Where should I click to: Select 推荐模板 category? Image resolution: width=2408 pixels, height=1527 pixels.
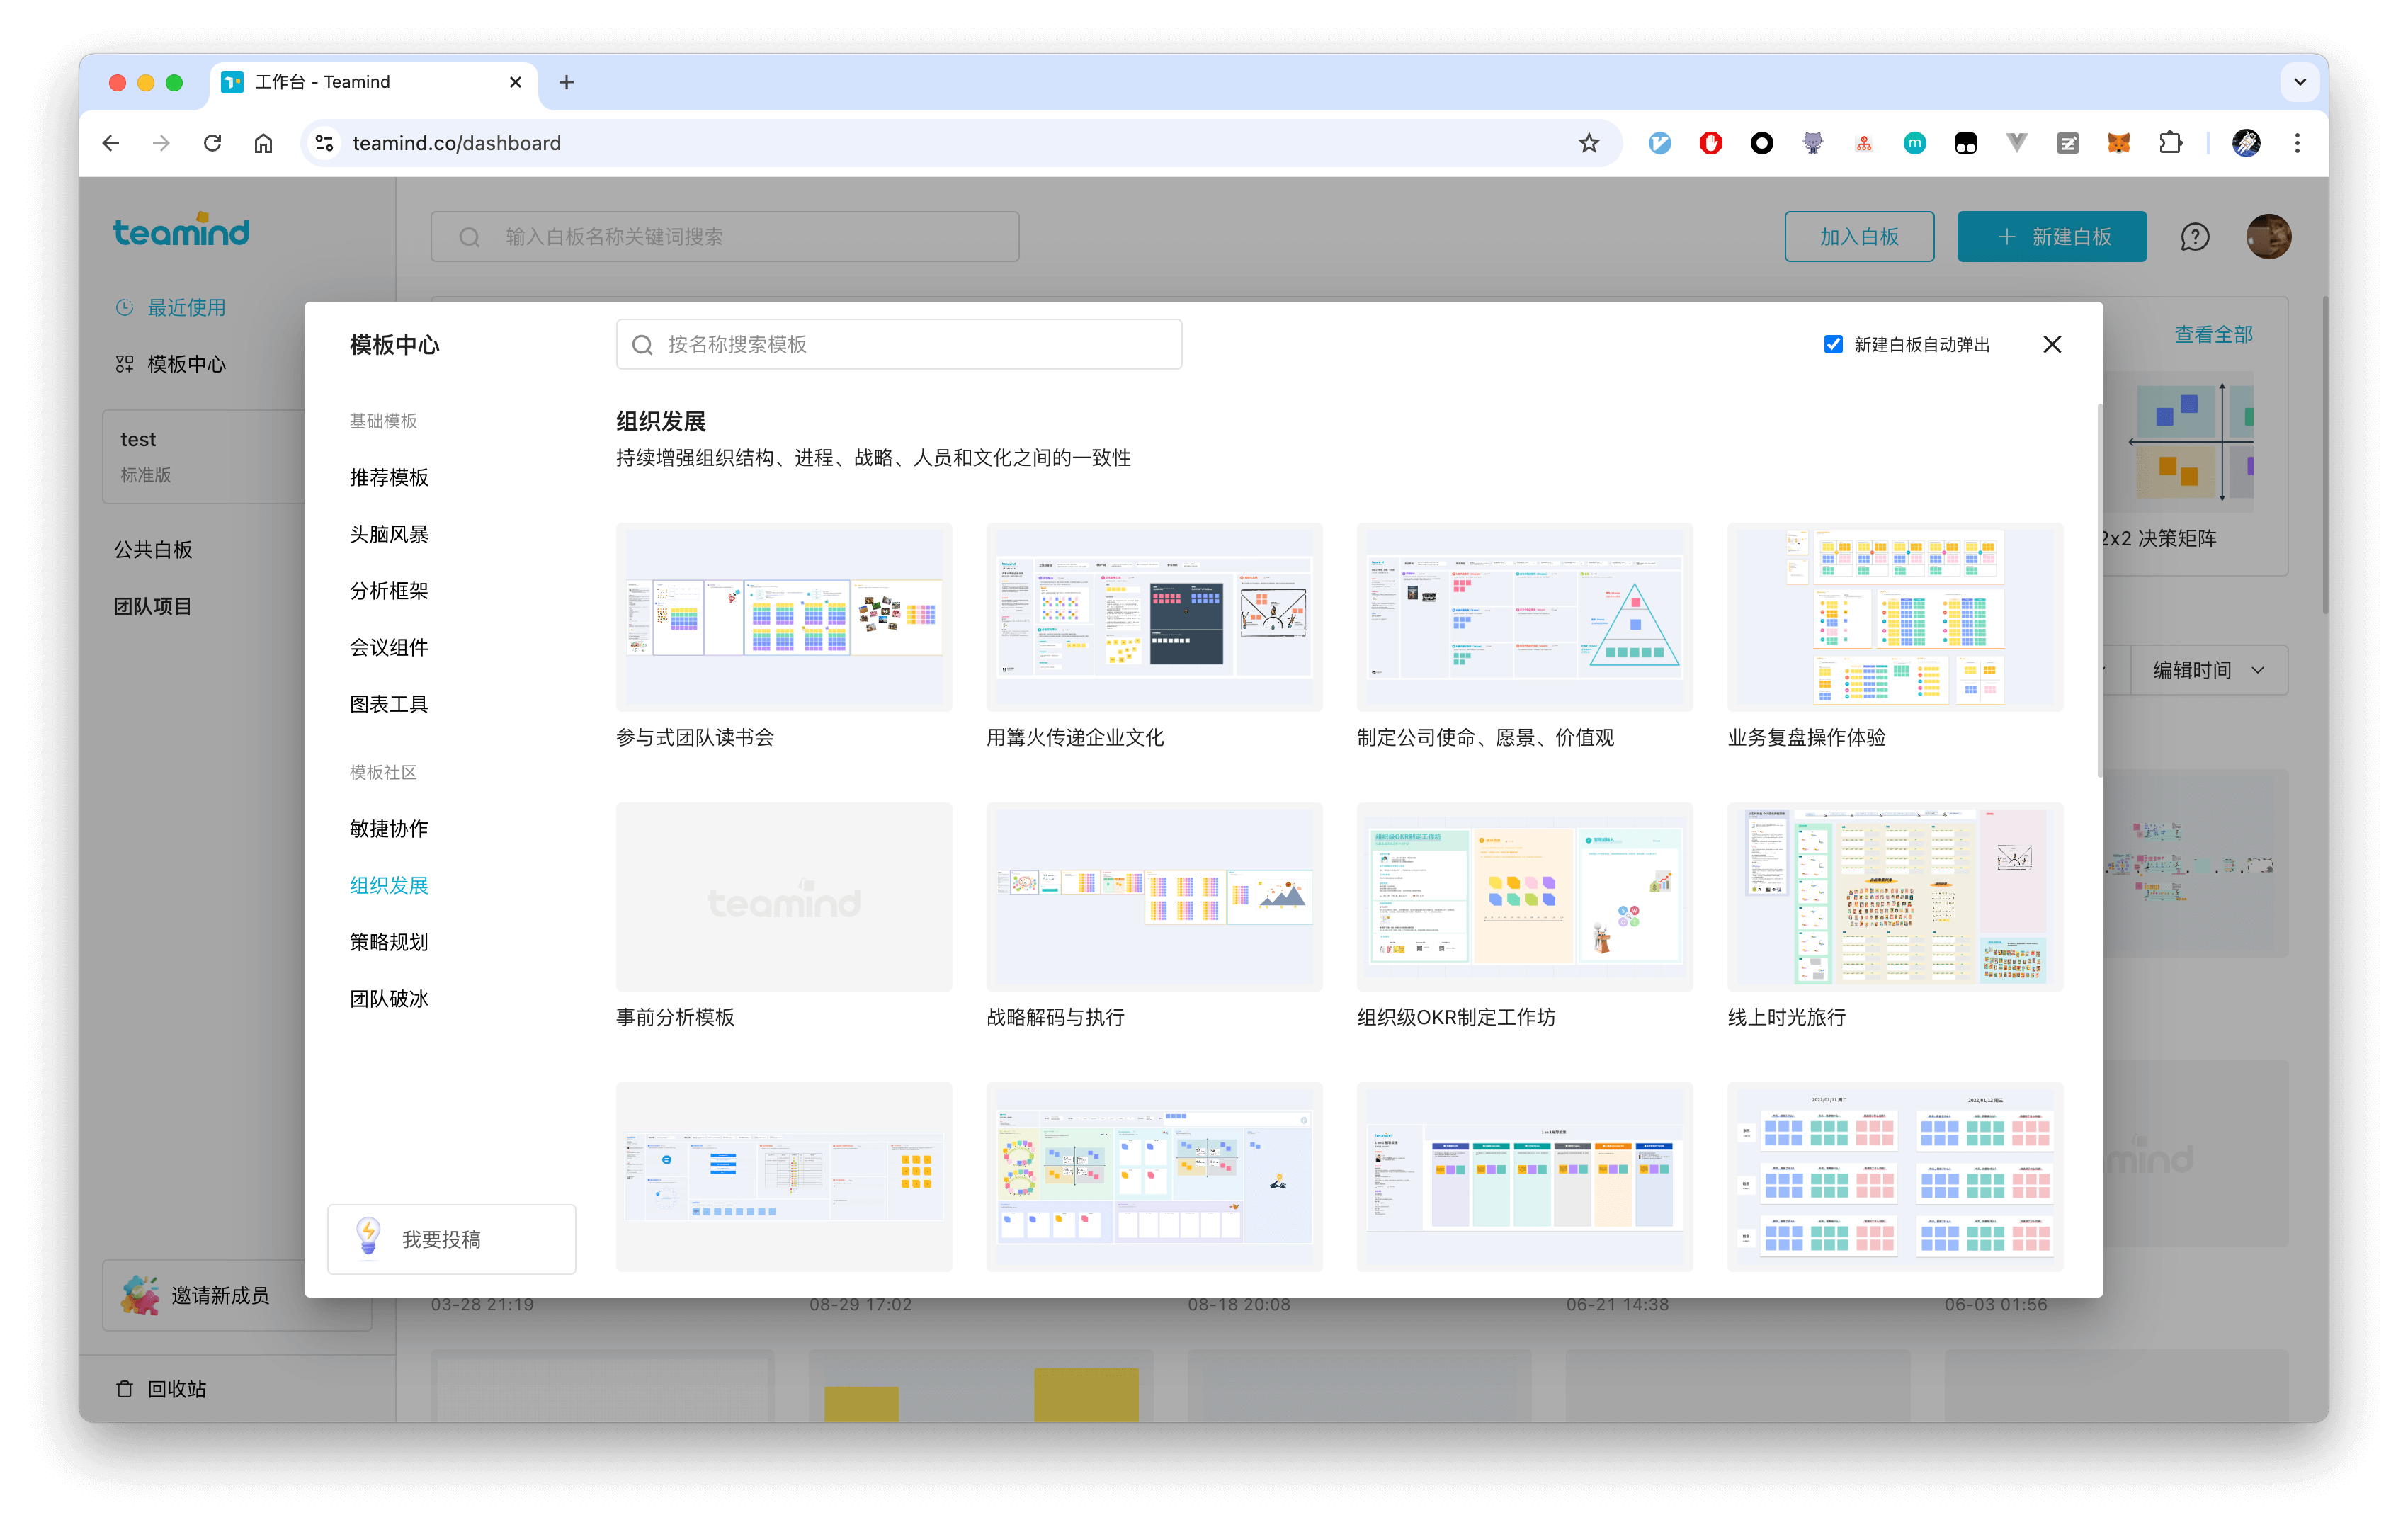point(389,477)
